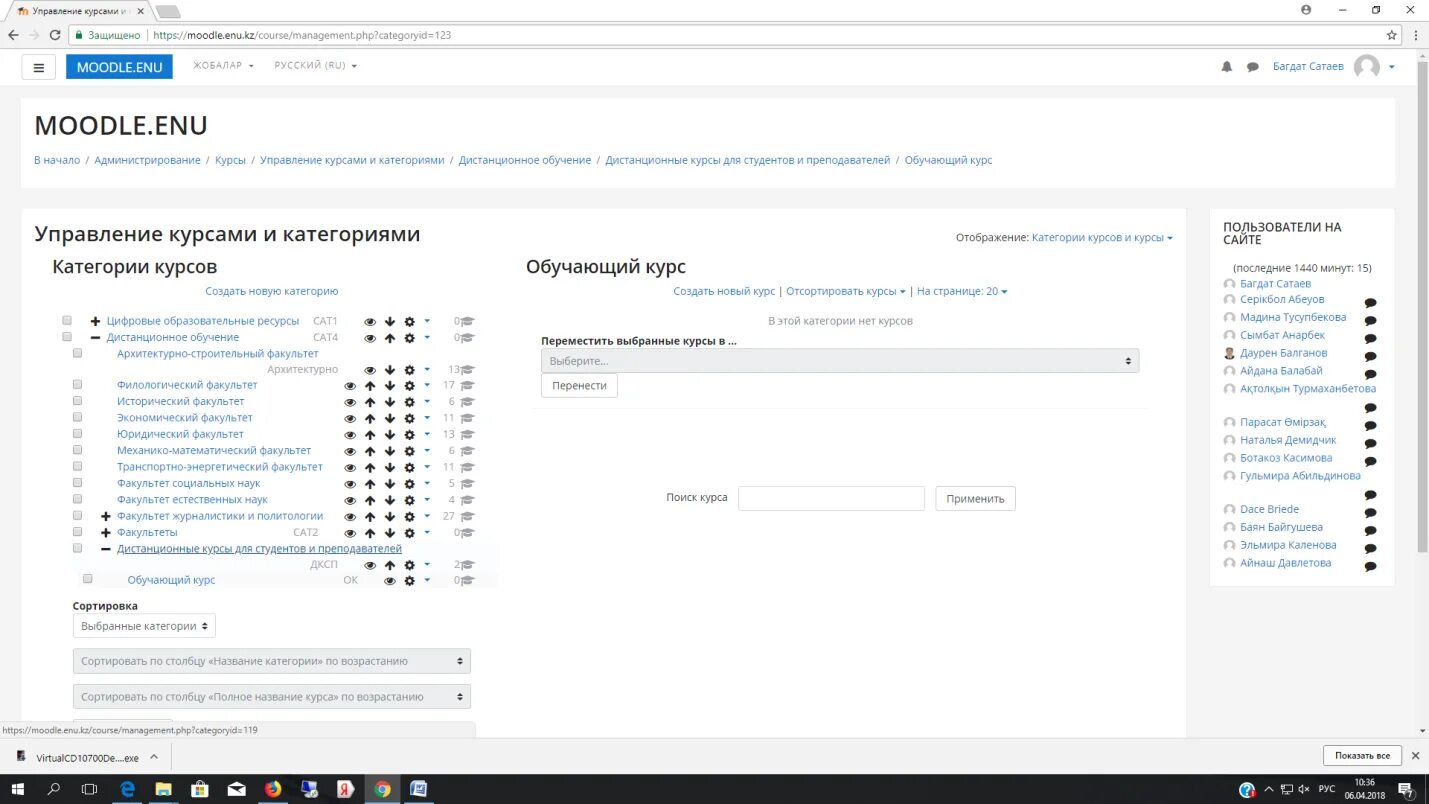Hide Факультет журналистики и политологии category
1429x804 pixels.
click(350, 517)
